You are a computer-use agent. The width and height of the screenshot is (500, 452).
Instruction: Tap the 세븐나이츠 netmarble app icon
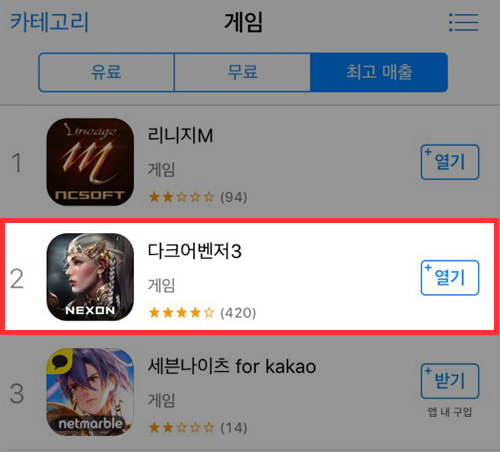pos(90,392)
